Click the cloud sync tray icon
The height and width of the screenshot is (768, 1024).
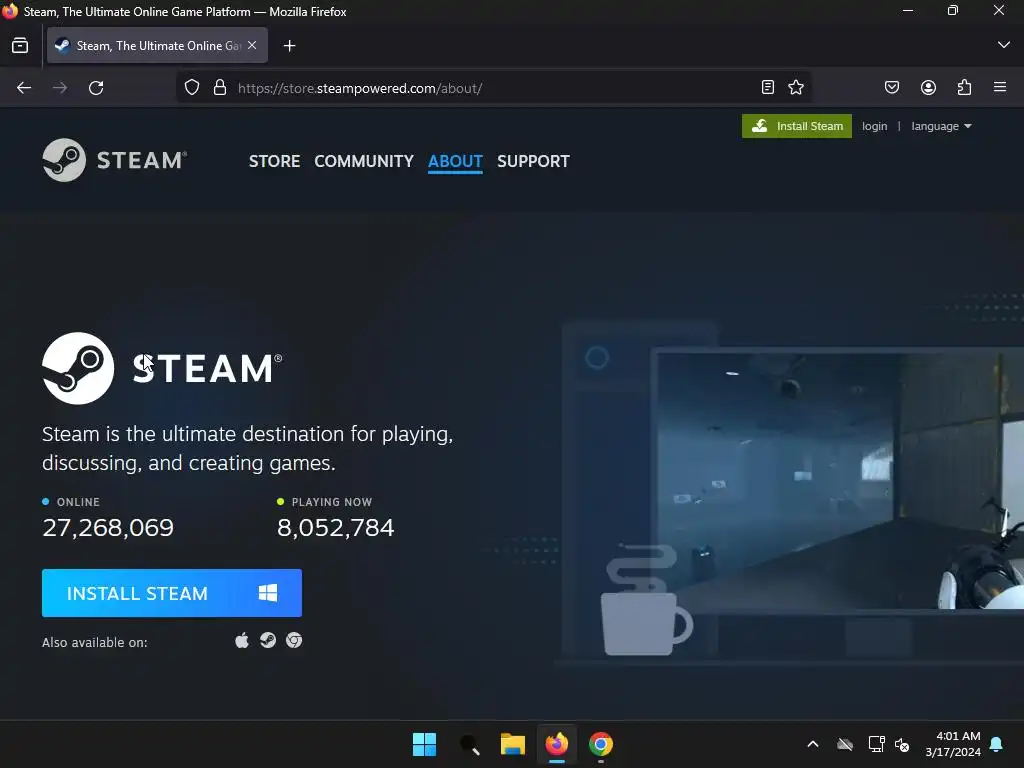click(x=845, y=744)
